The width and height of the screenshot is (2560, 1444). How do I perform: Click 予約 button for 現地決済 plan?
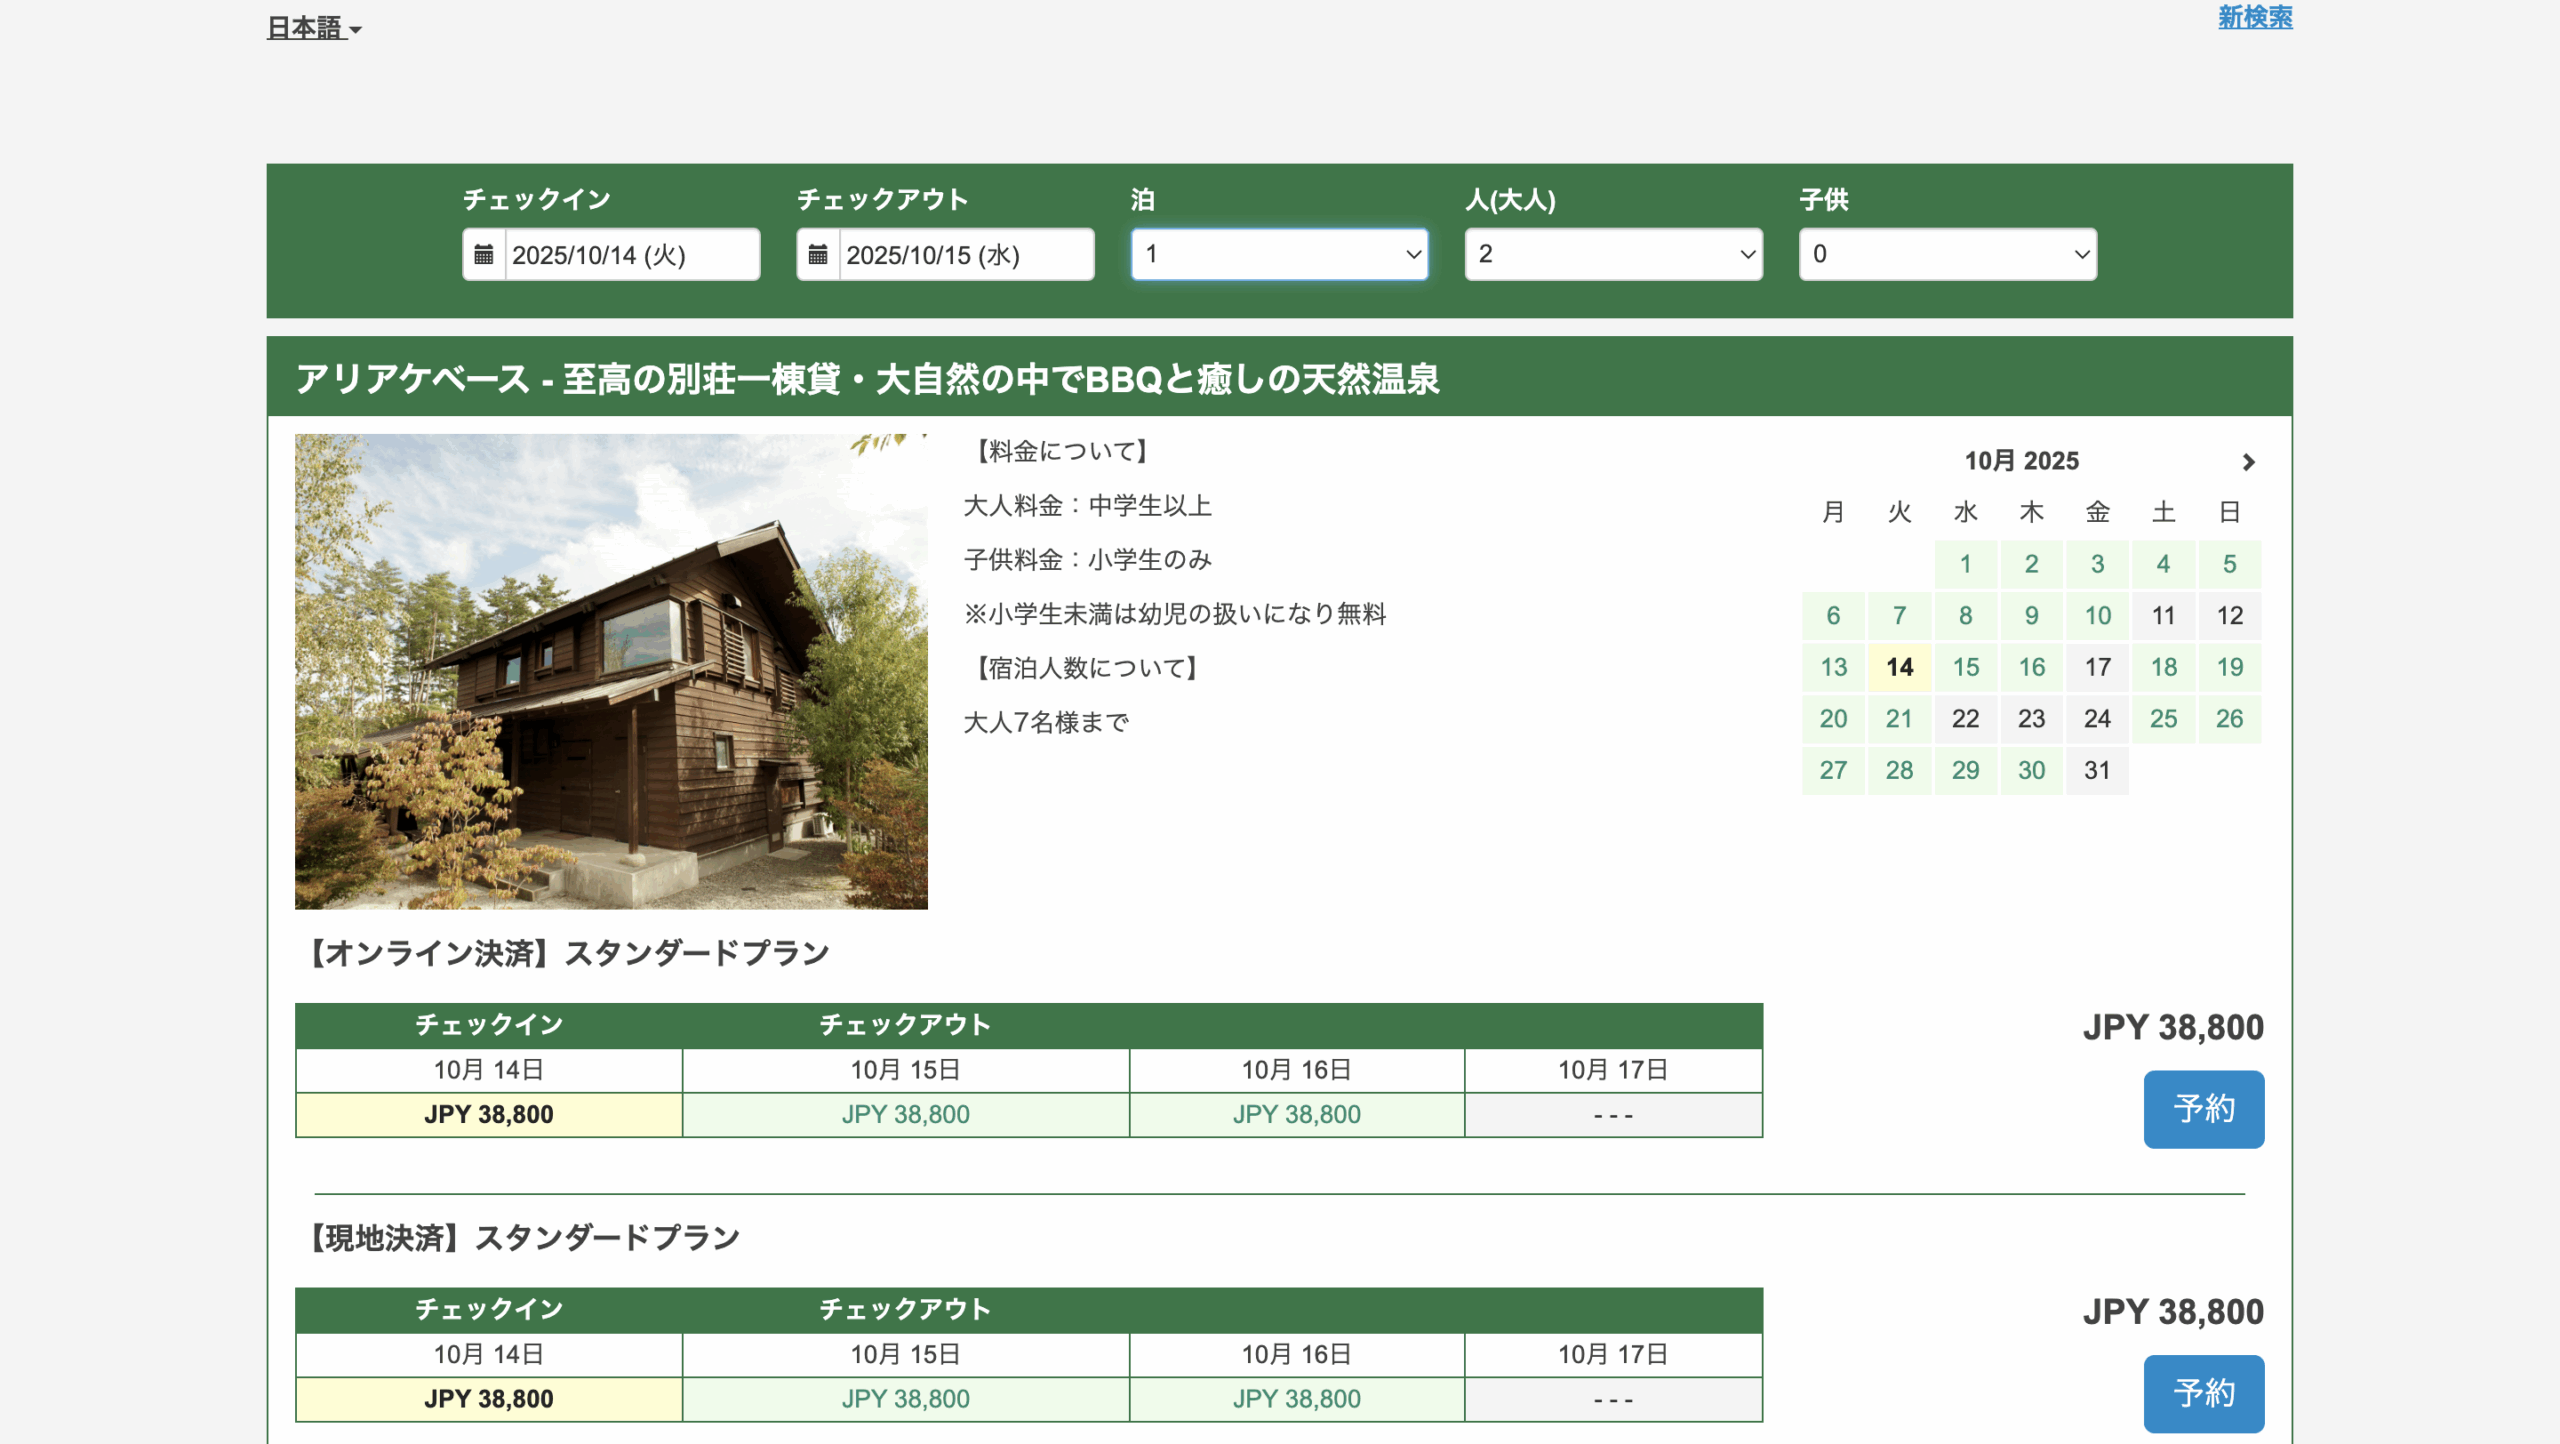click(2203, 1393)
